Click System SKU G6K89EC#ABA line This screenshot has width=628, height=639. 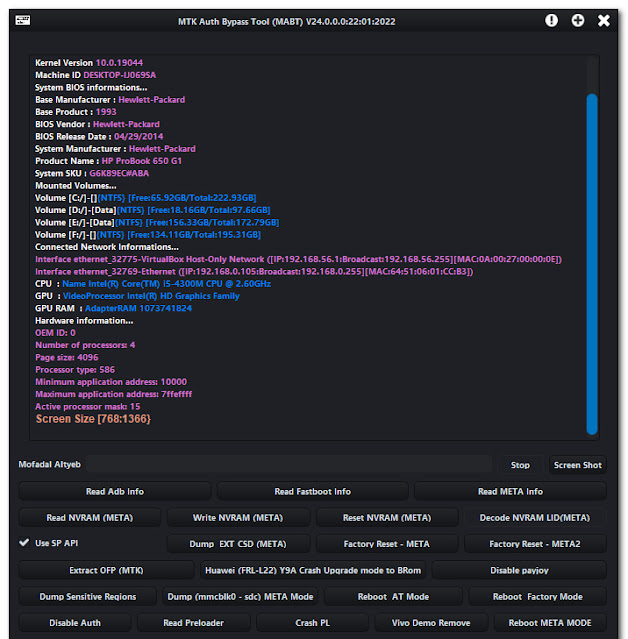pos(92,173)
